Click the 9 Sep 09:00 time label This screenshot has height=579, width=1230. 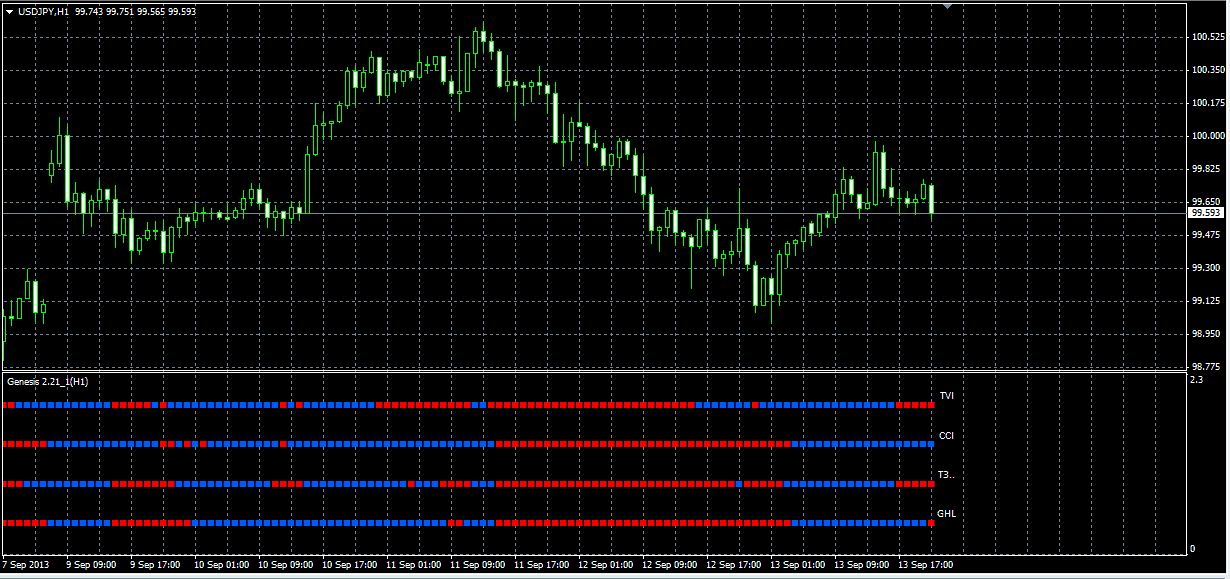90,565
